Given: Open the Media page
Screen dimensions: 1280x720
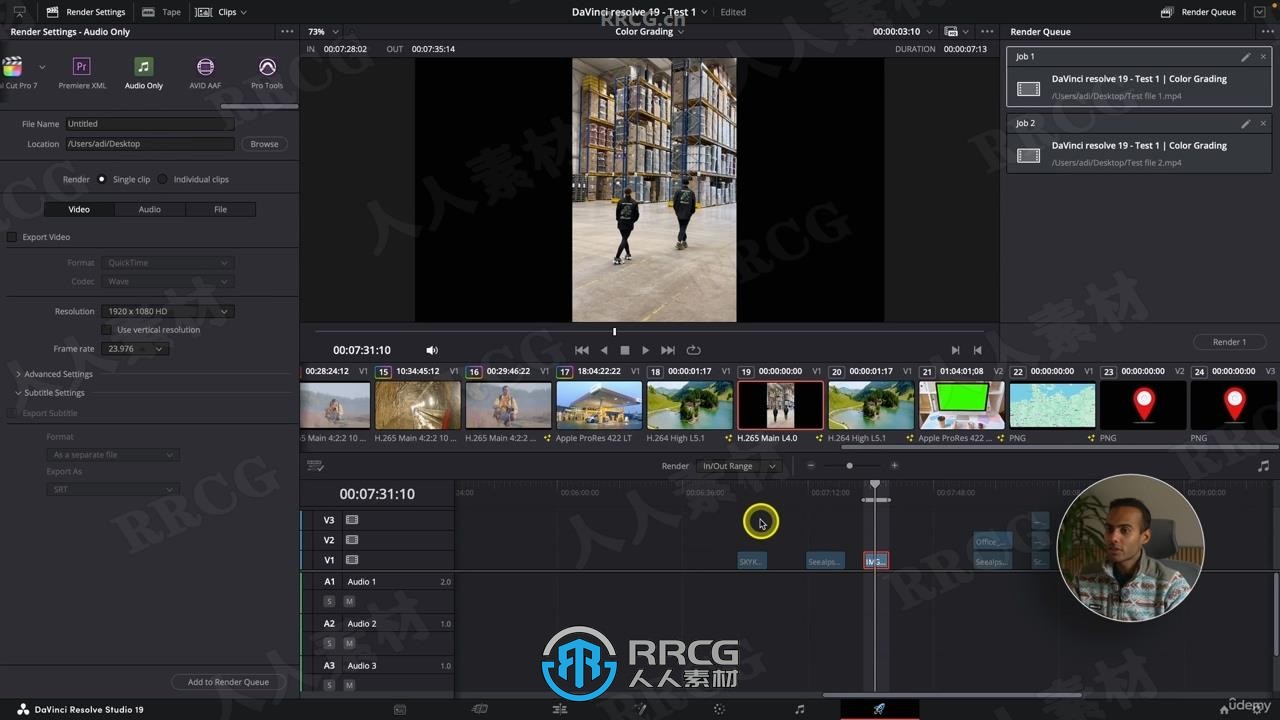Looking at the screenshot, I should [x=400, y=709].
